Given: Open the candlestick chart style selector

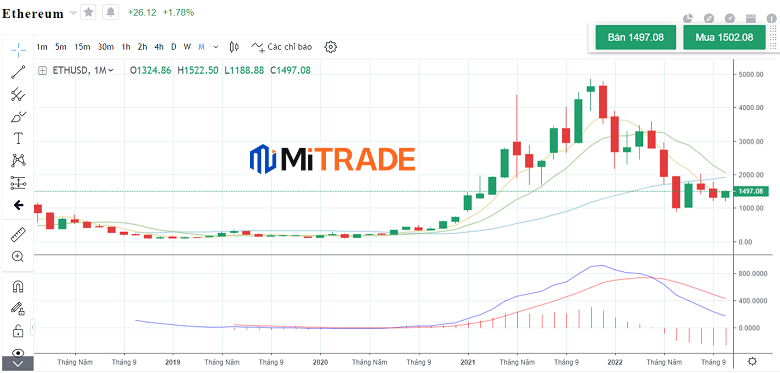Looking at the screenshot, I should [x=234, y=47].
